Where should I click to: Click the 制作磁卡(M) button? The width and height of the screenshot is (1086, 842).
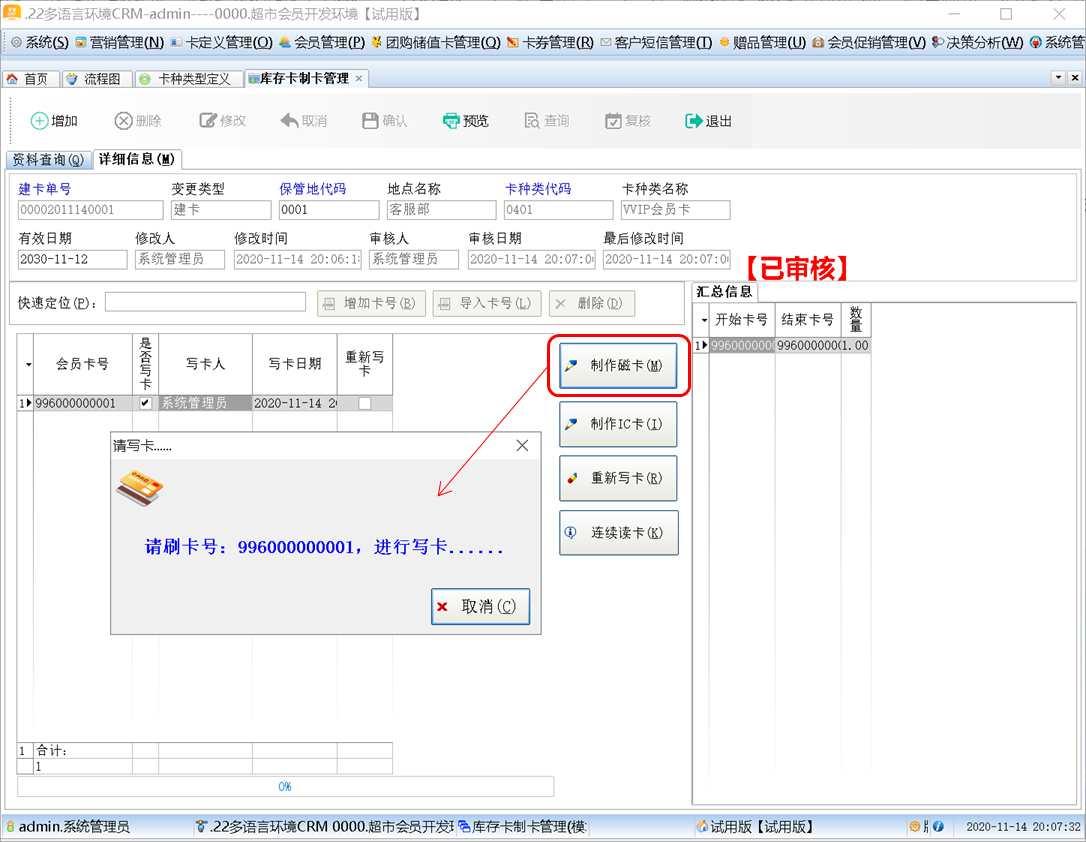[618, 366]
